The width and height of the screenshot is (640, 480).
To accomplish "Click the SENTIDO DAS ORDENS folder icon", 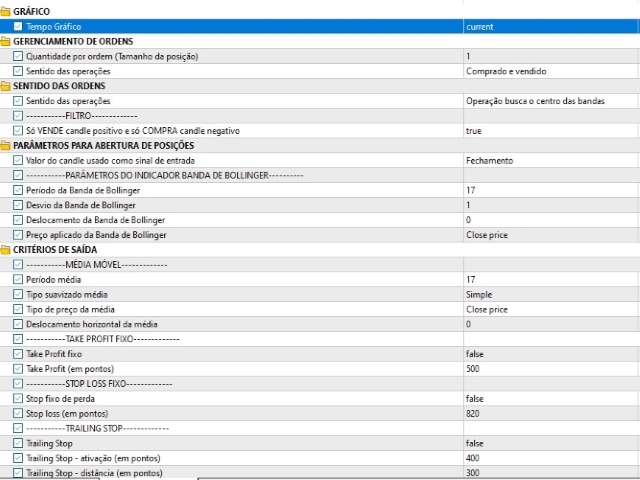I will click(5, 86).
